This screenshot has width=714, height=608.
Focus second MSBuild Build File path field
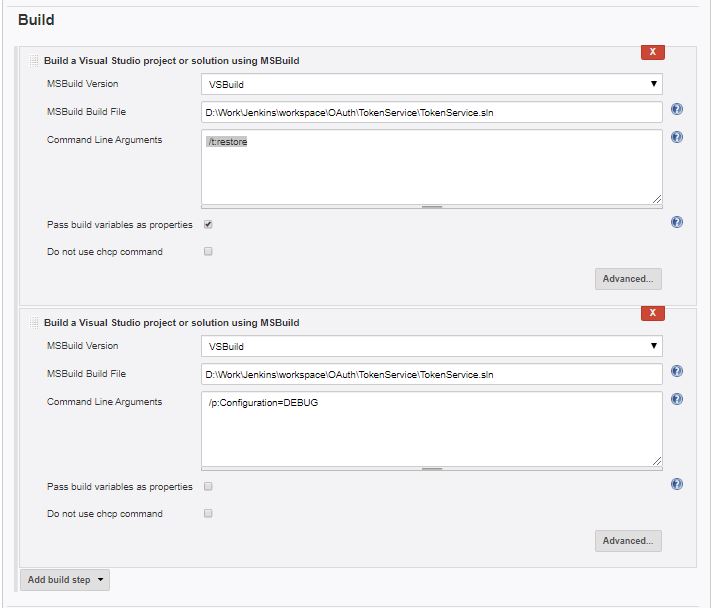tap(432, 374)
